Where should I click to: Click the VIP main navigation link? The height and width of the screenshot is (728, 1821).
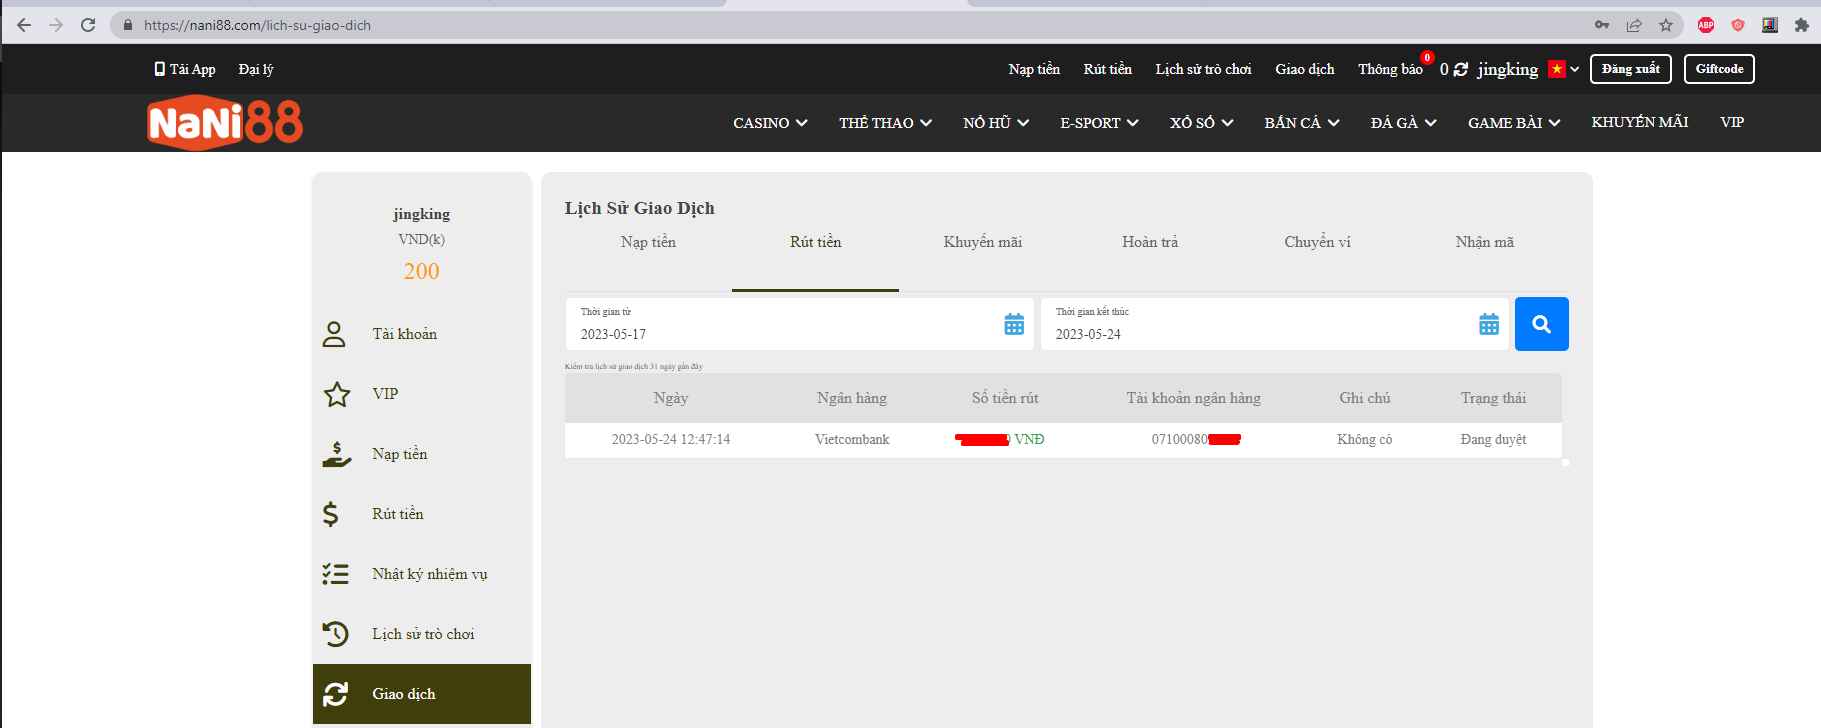point(1732,122)
